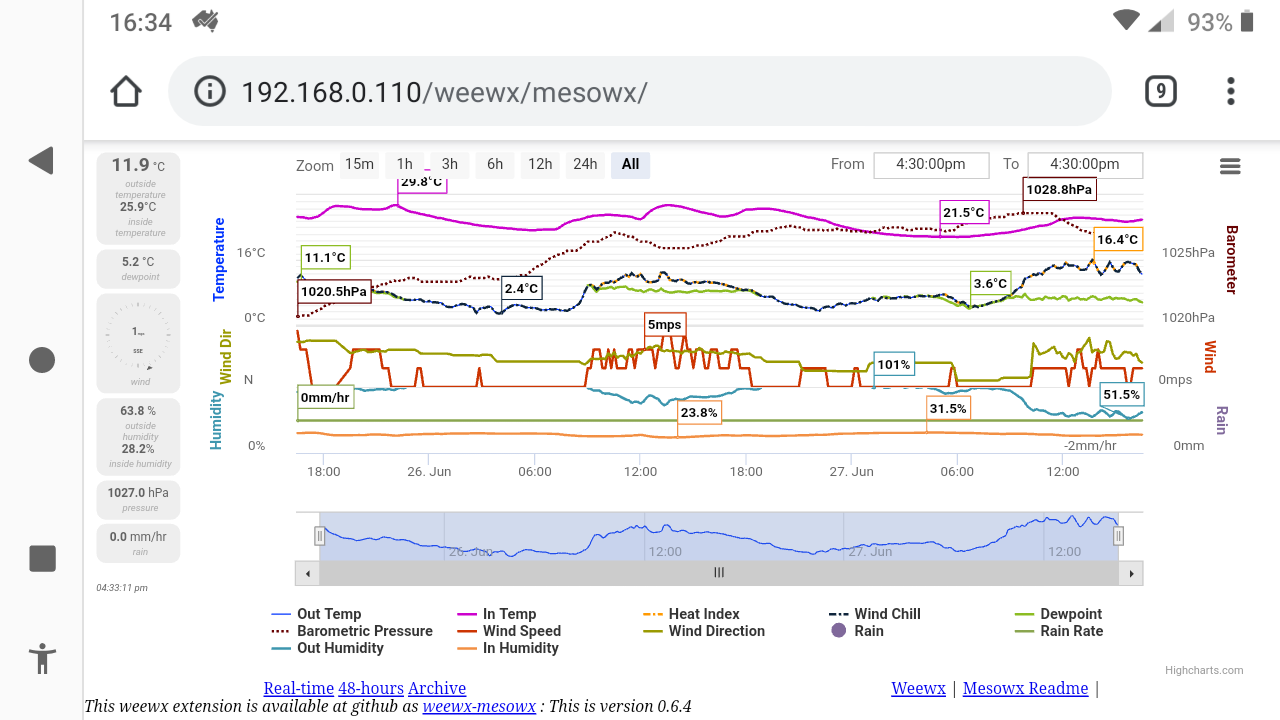Click the outside temperature 11.9 °C panel
Image resolution: width=1280 pixels, height=720 pixels.
[139, 198]
